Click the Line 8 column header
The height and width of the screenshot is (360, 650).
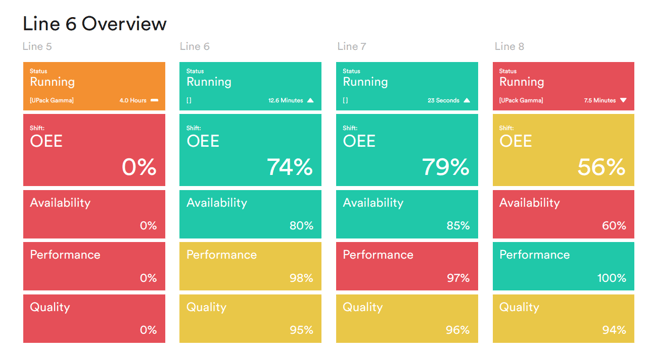[509, 46]
